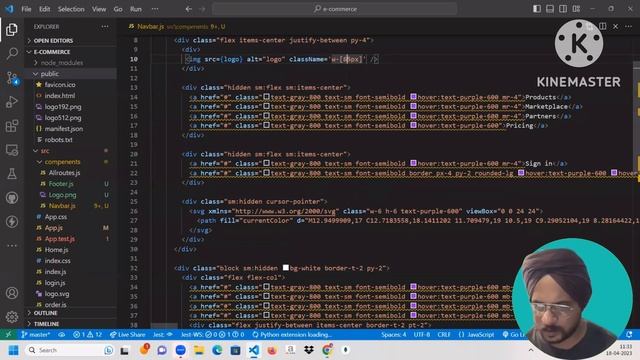The image size is (640, 360).
Task: Open the Search view in the activity bar
Action: tap(12, 53)
